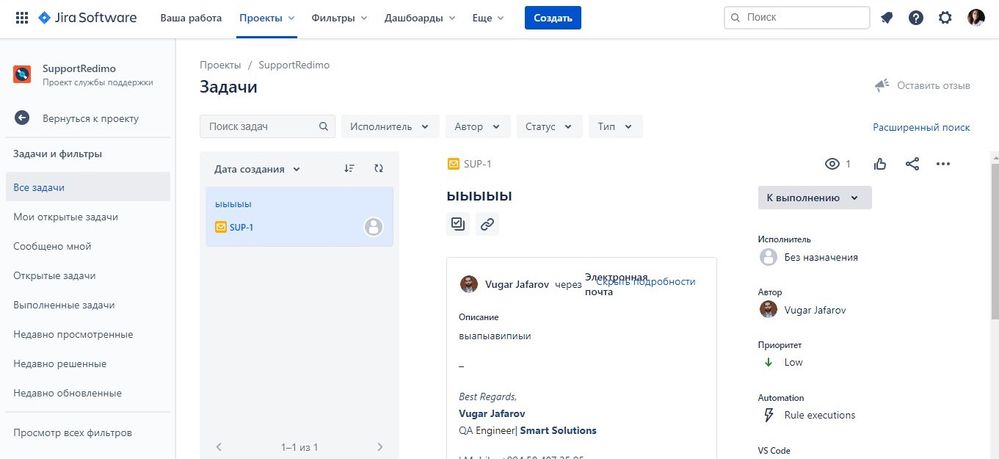The width and height of the screenshot is (999, 459).
Task: Select Недавно решенные filter
Action: [x=88, y=363]
